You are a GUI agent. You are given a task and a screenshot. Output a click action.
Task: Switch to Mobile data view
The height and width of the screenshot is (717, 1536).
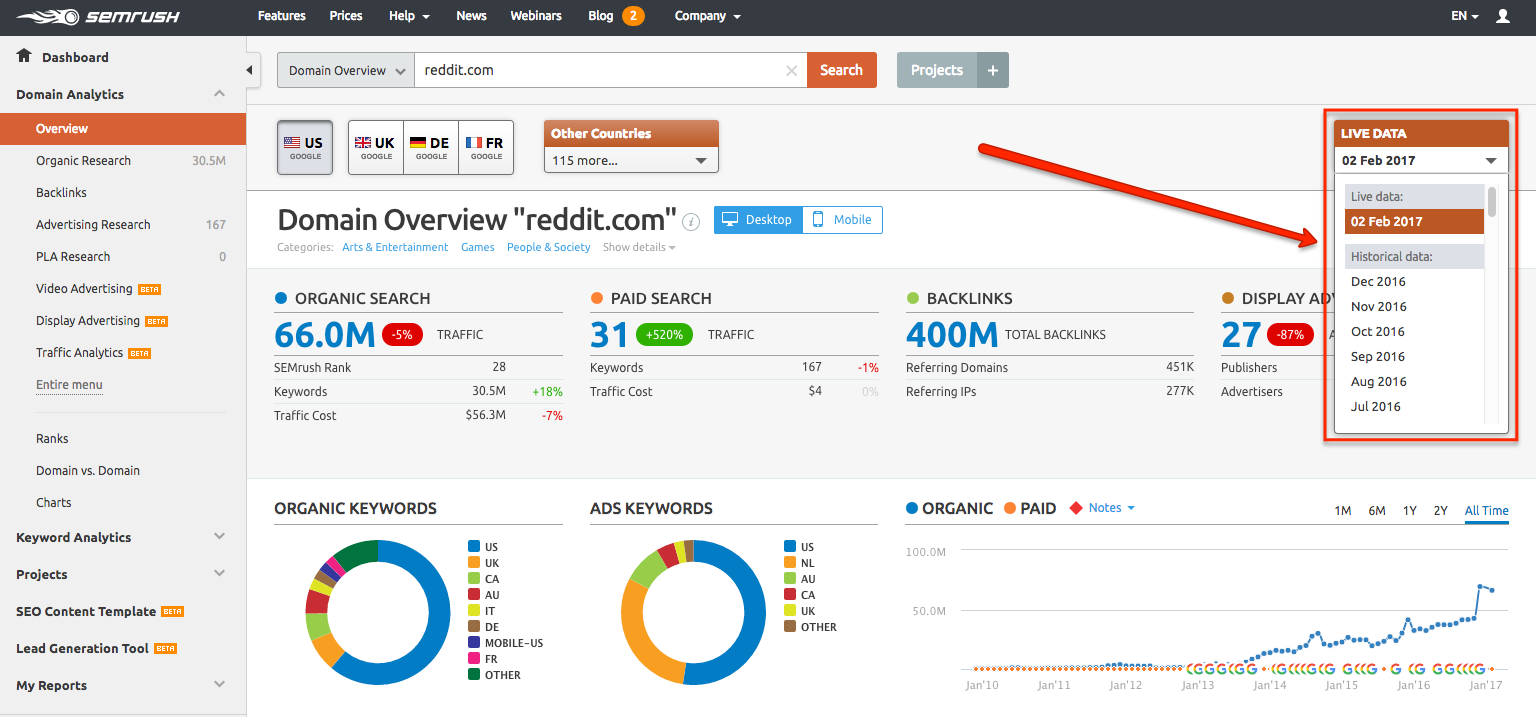point(842,220)
